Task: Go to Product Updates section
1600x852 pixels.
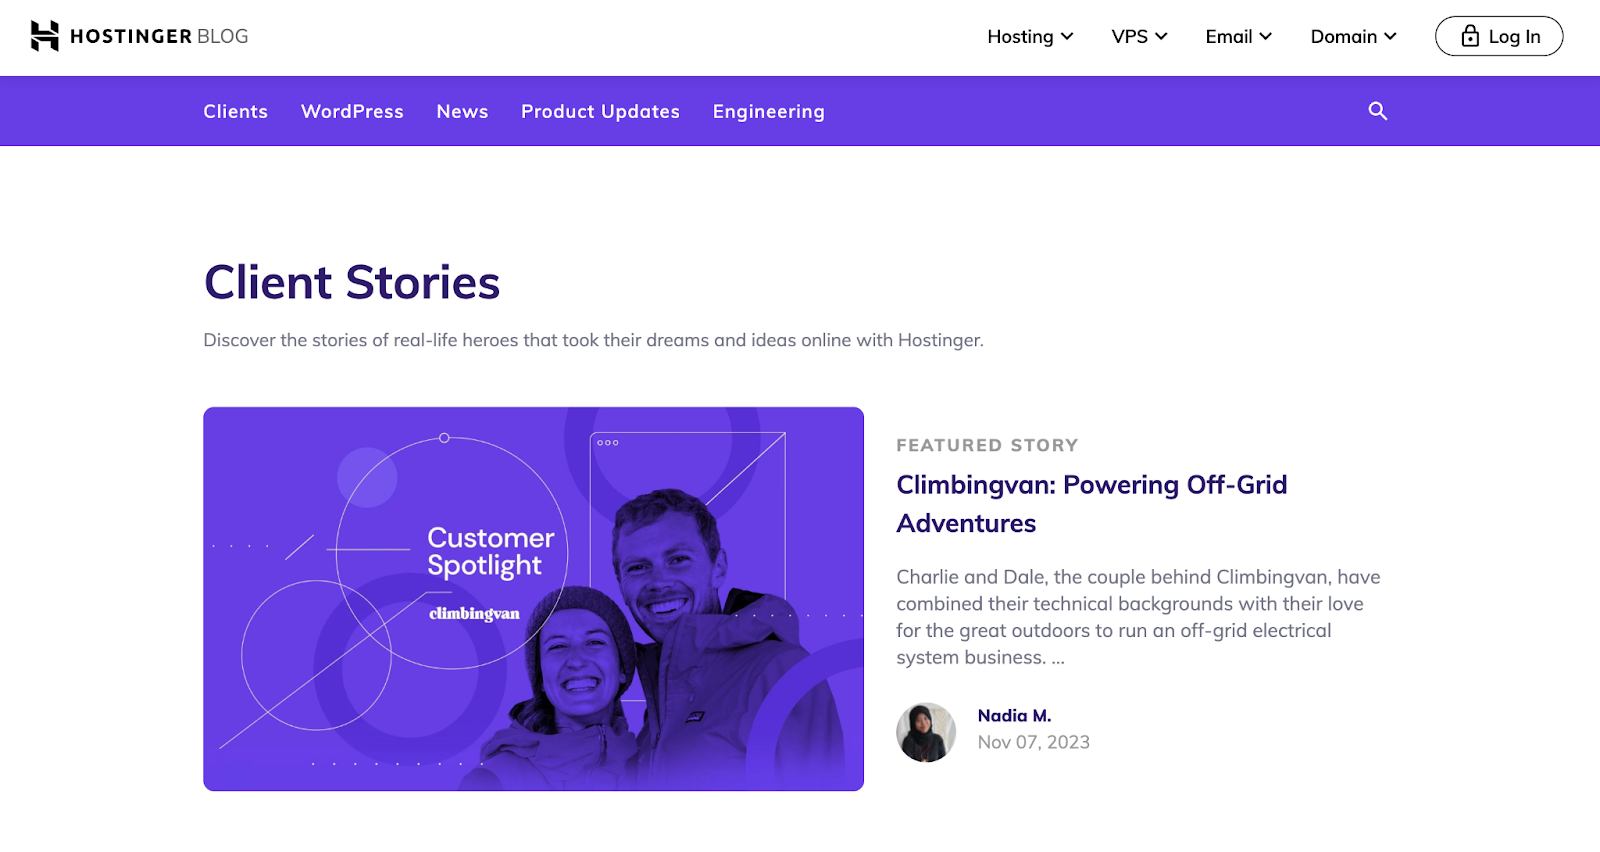Action: tap(600, 111)
